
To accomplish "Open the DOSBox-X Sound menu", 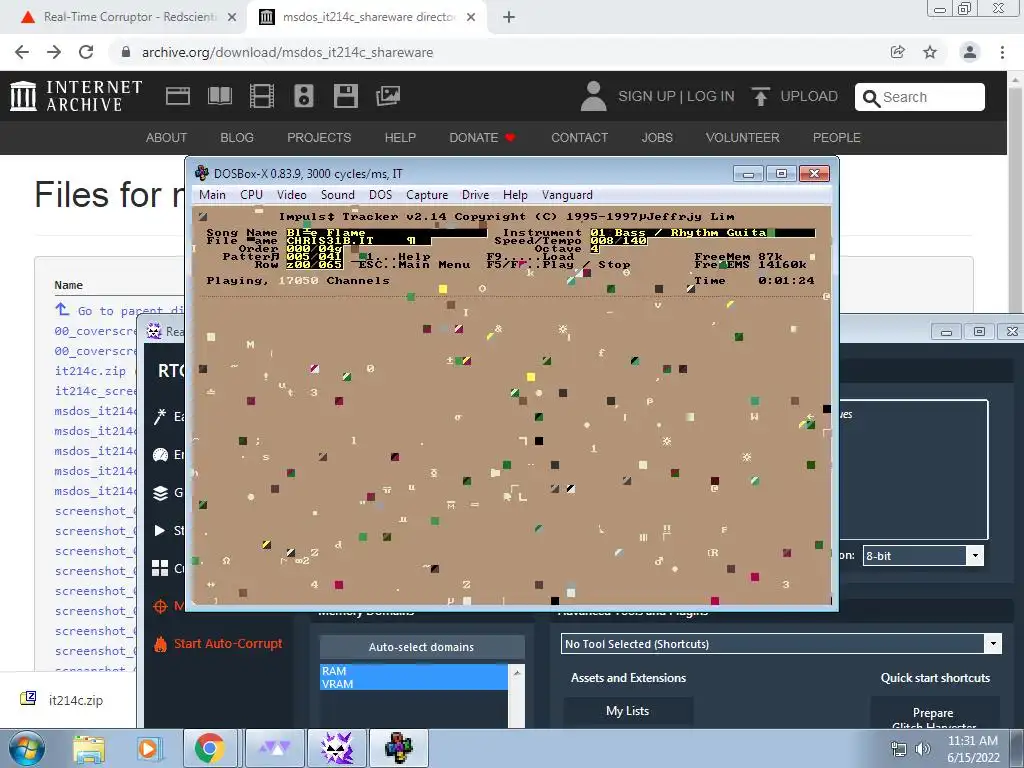I will click(x=338, y=195).
